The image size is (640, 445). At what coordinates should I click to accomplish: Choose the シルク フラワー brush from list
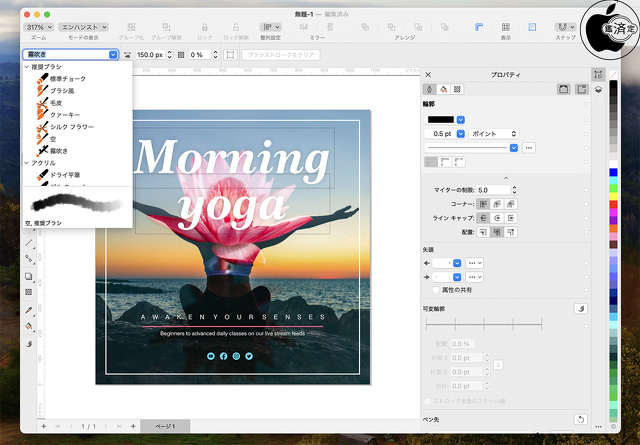[x=73, y=127]
